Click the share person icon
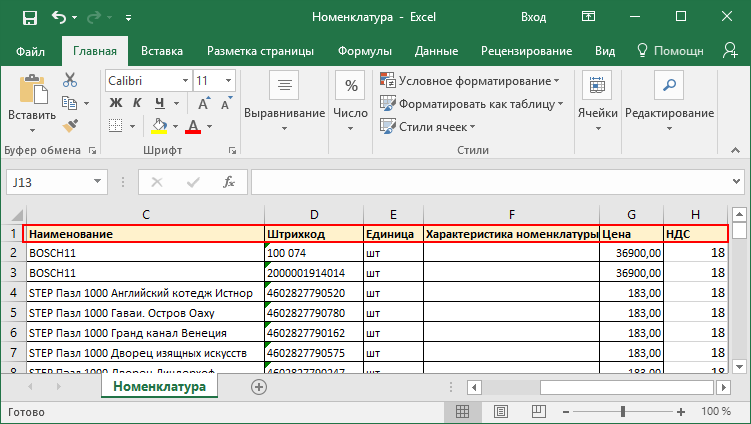751x424 pixels. click(730, 50)
